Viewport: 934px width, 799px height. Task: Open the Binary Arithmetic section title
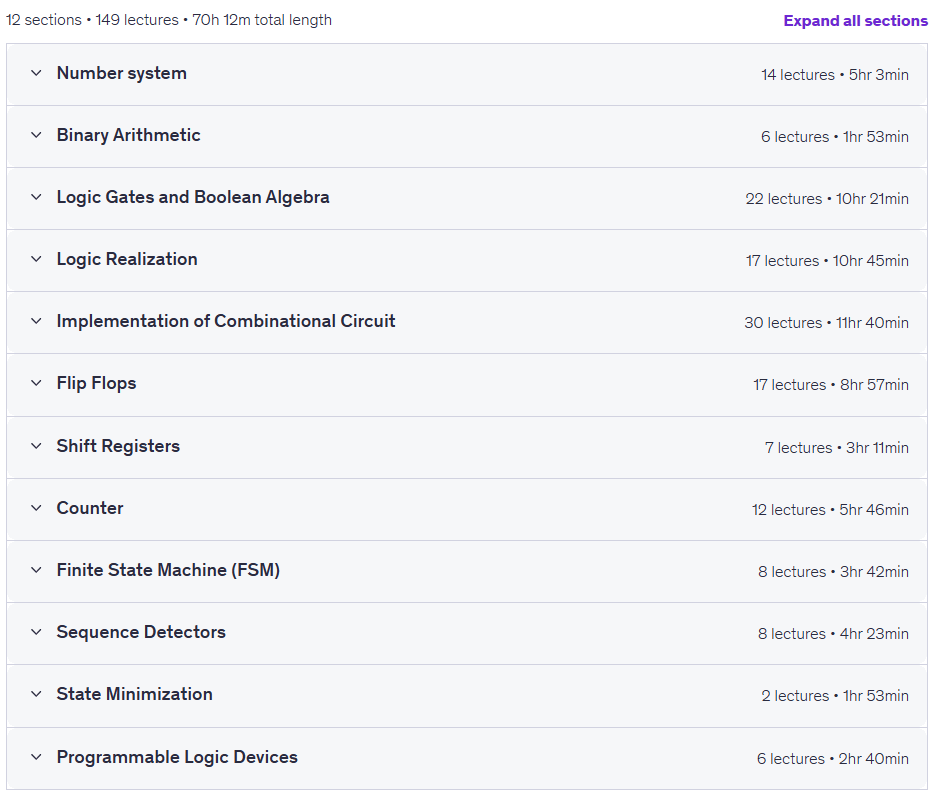[x=129, y=135]
